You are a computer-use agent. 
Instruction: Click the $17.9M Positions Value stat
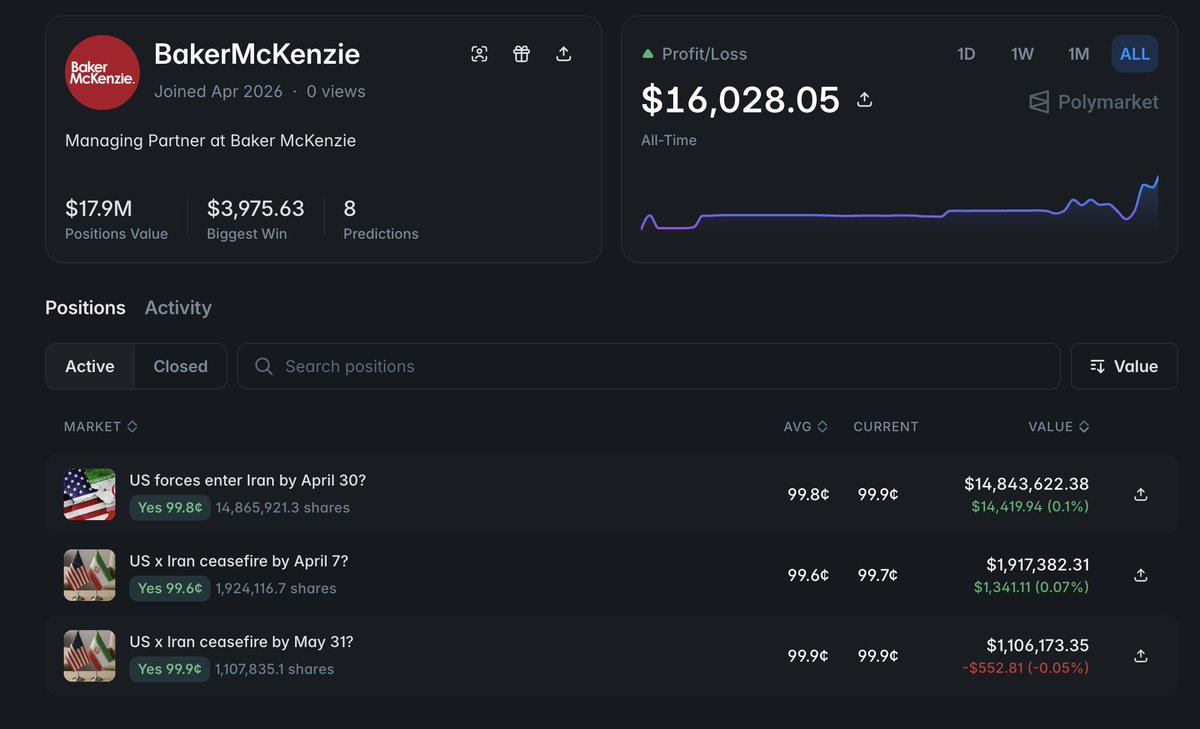116,219
